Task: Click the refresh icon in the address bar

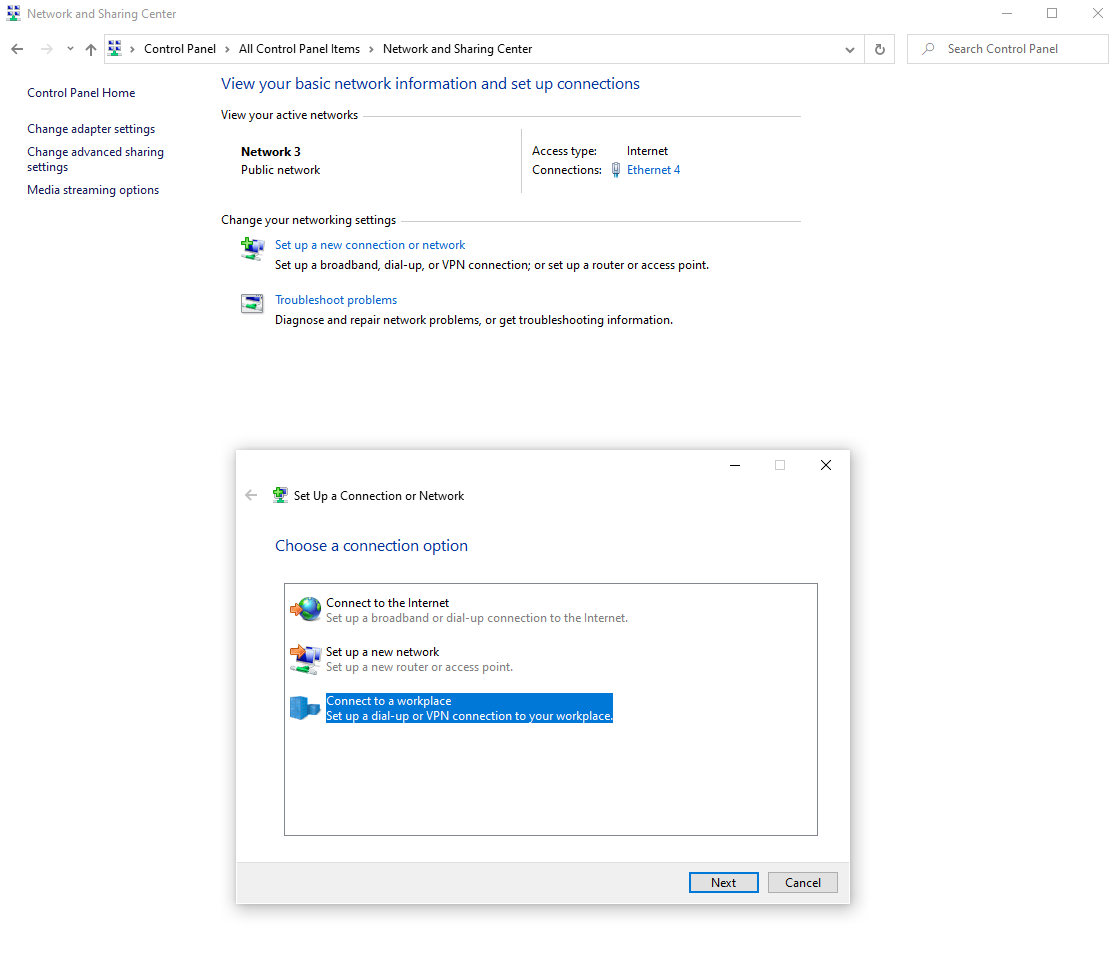Action: click(879, 48)
